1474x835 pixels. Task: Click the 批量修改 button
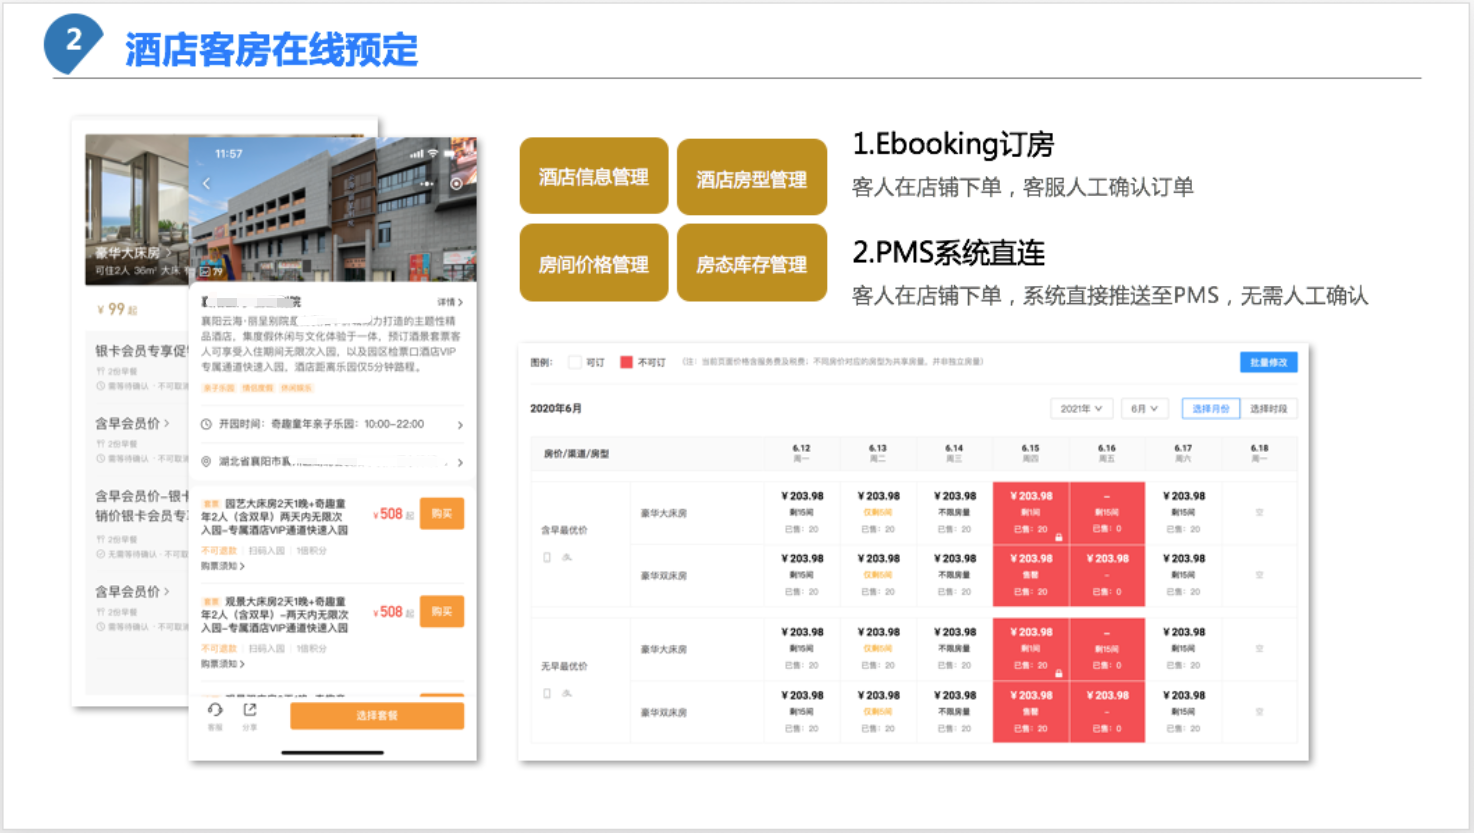tap(1267, 363)
